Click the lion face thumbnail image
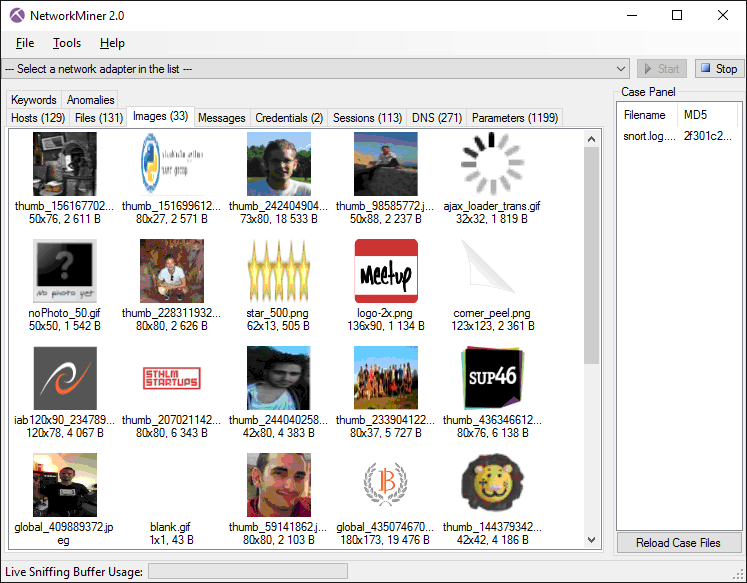Image resolution: width=747 pixels, height=583 pixels. (x=492, y=485)
